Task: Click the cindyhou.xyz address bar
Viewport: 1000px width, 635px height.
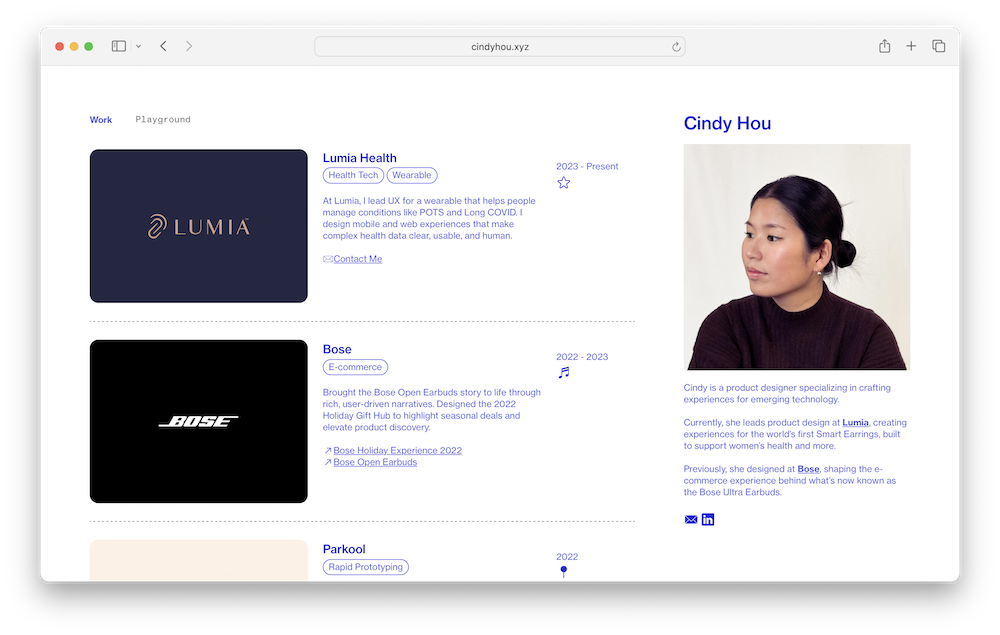Action: coord(500,47)
